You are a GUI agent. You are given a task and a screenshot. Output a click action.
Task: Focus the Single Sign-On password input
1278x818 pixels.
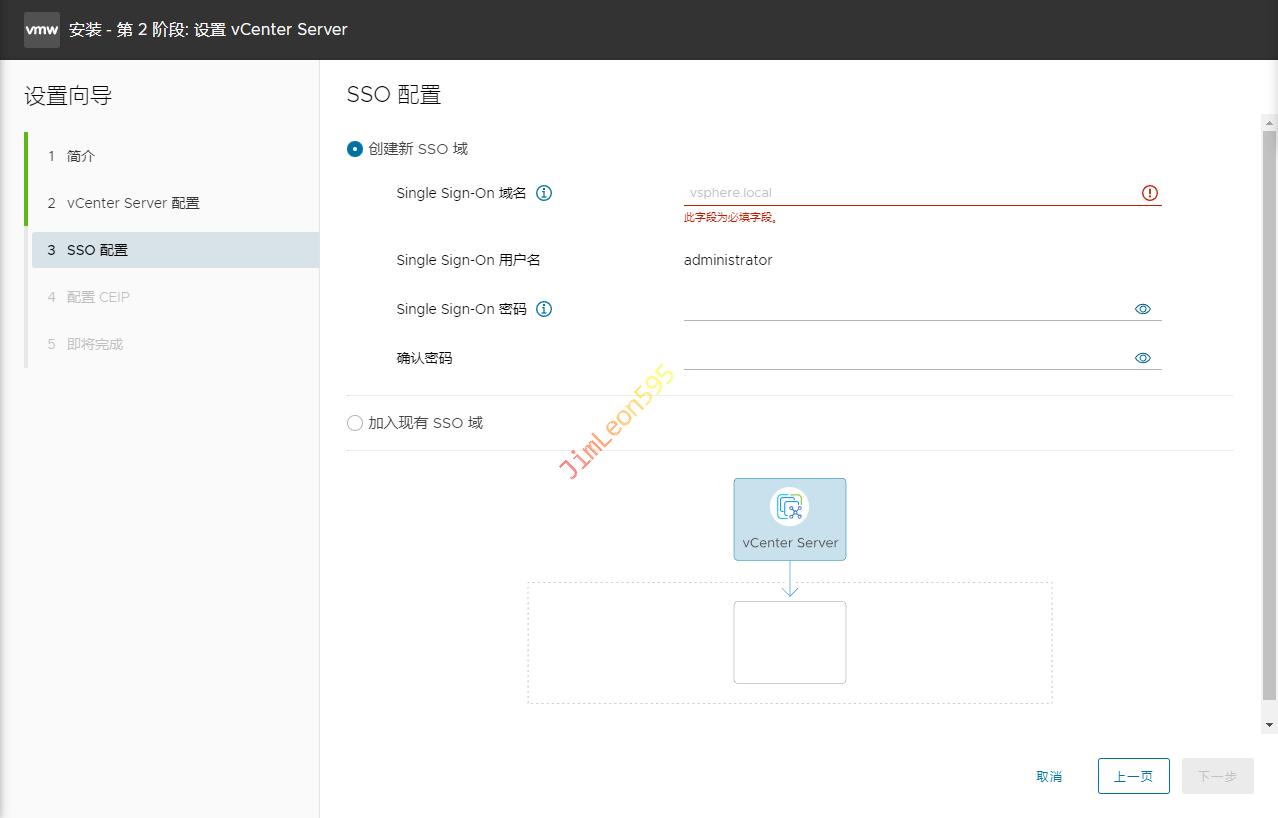pos(905,309)
